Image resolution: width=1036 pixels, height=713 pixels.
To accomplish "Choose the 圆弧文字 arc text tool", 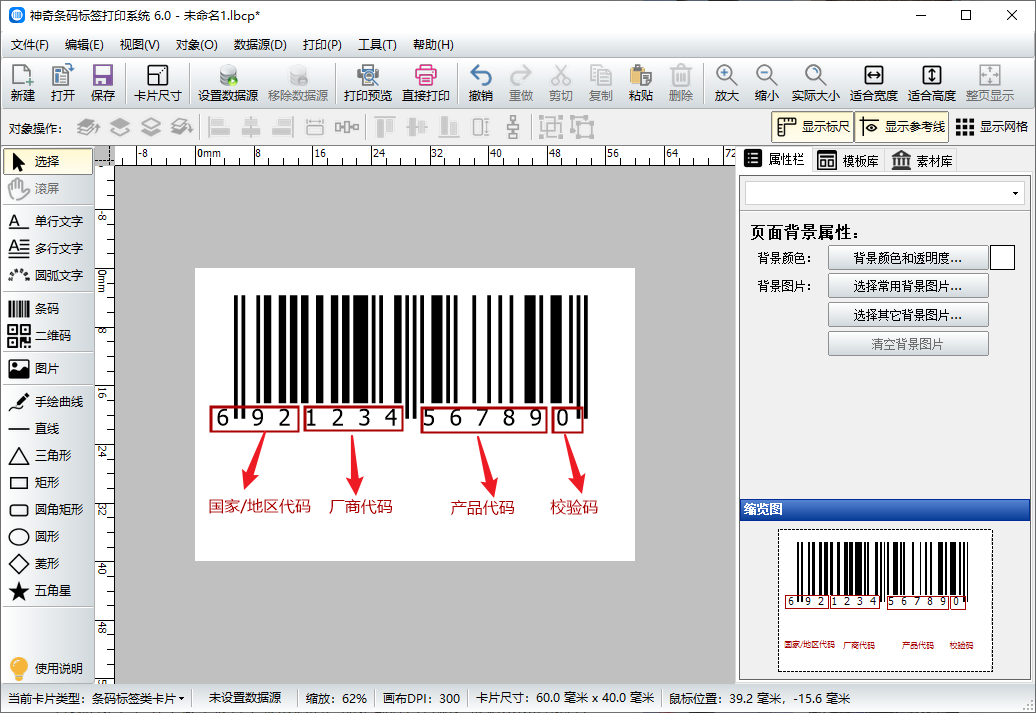I will click(x=48, y=275).
